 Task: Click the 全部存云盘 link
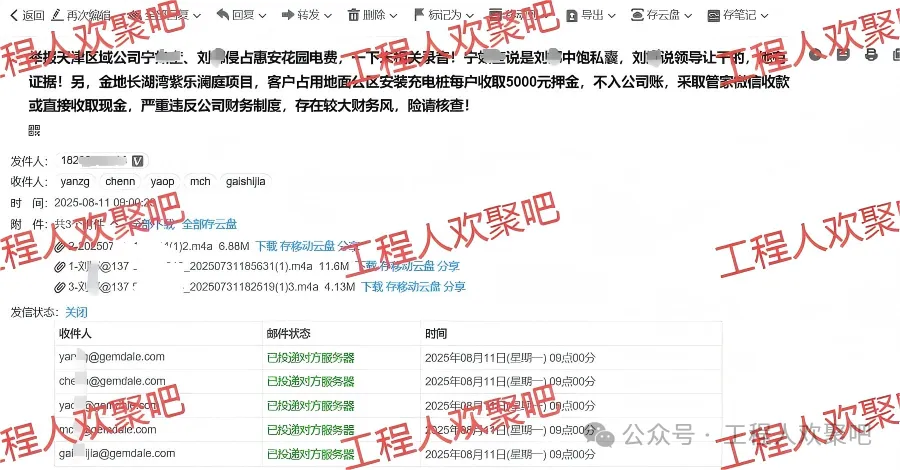coord(210,224)
